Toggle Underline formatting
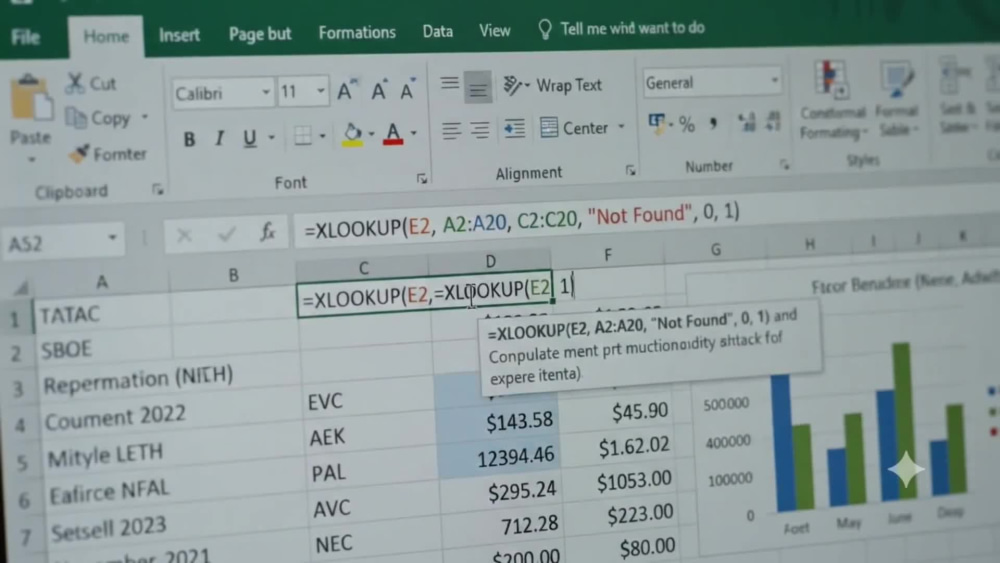The height and width of the screenshot is (563, 1000). point(249,138)
